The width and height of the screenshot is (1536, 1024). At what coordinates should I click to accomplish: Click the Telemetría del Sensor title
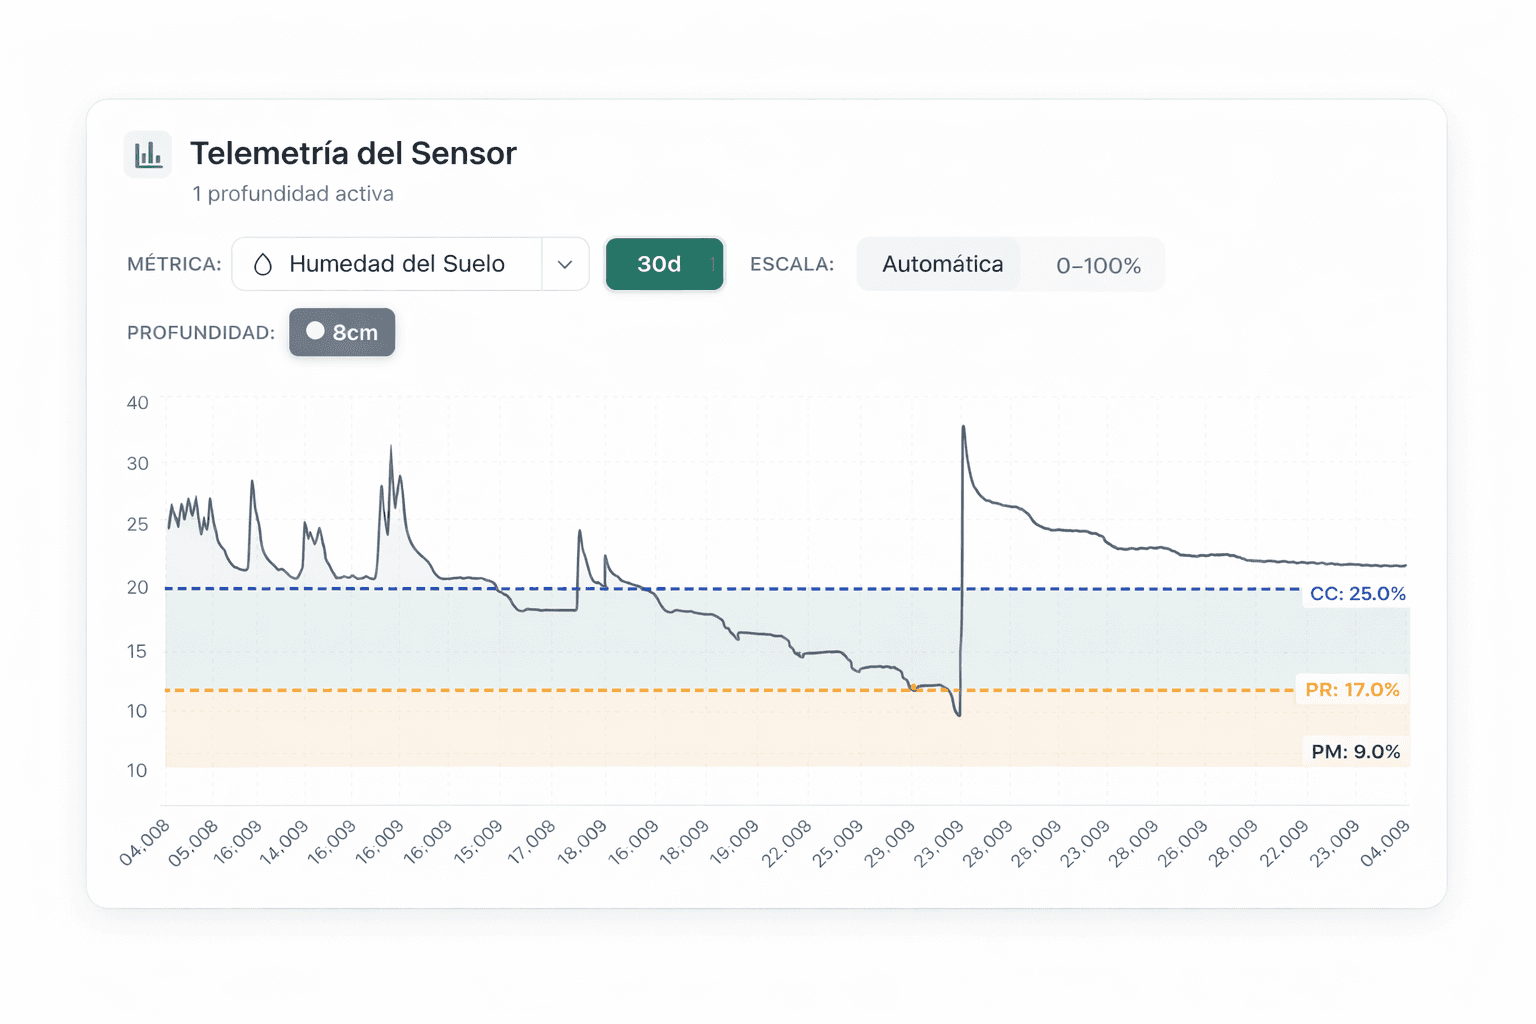click(x=353, y=153)
